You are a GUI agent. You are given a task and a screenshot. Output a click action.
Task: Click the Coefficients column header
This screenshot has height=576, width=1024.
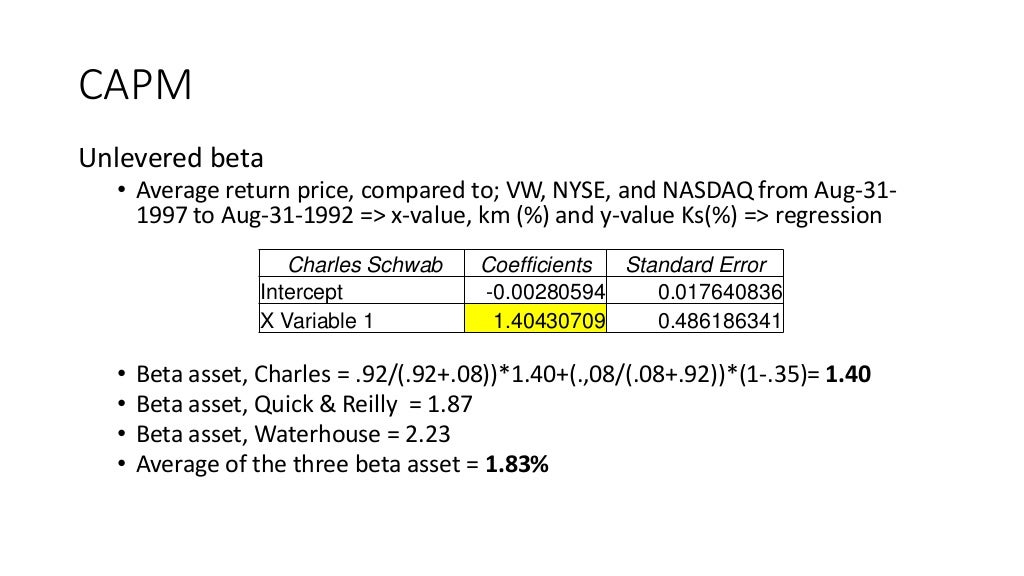[536, 264]
